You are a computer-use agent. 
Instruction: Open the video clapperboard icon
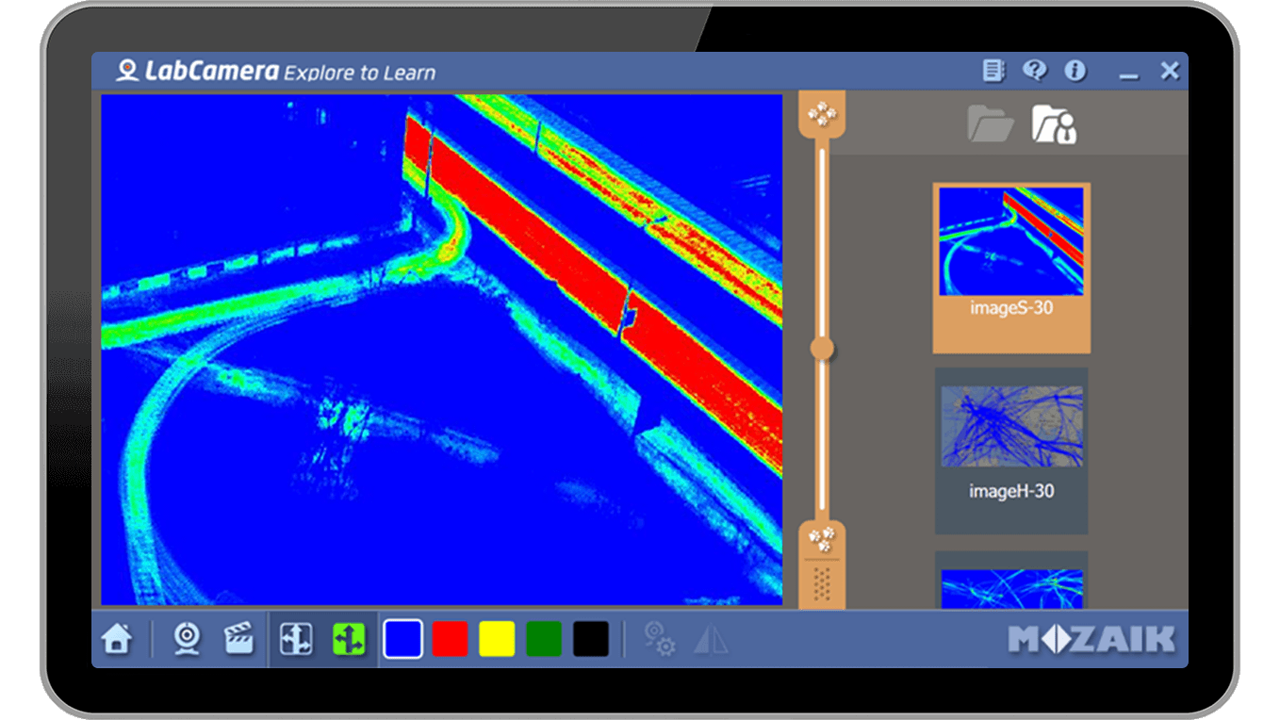[x=238, y=639]
